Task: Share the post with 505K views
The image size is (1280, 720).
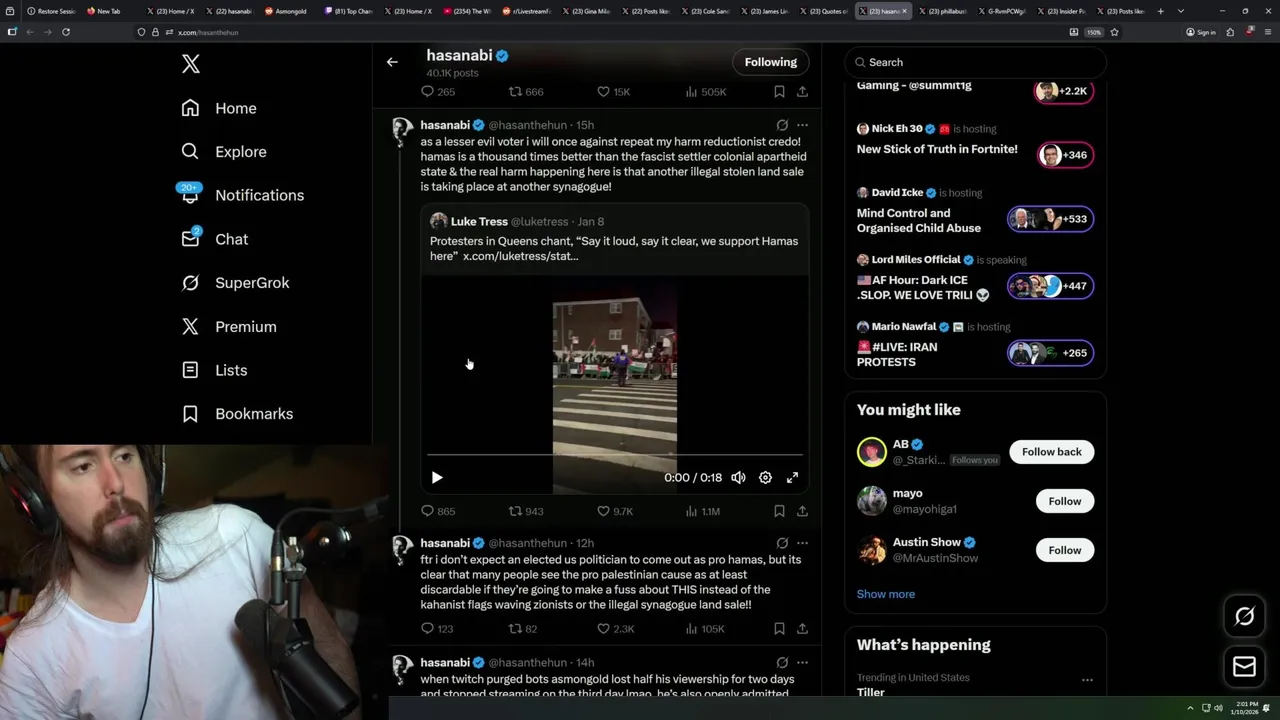Action: click(x=802, y=92)
